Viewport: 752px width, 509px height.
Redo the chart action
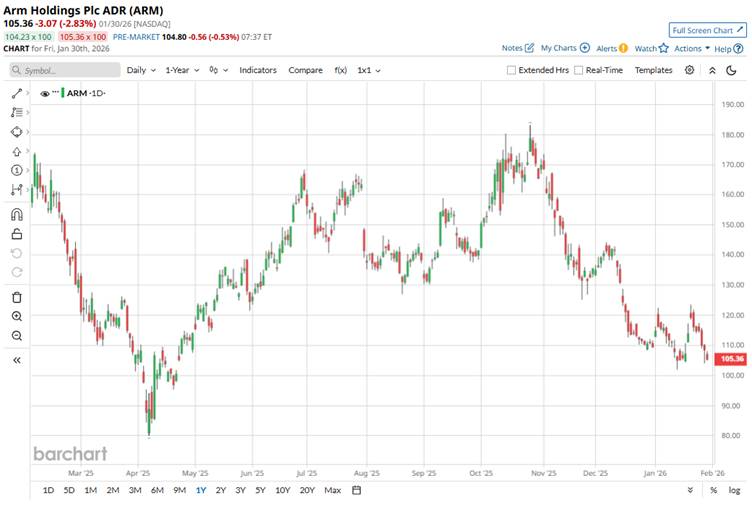coord(17,272)
